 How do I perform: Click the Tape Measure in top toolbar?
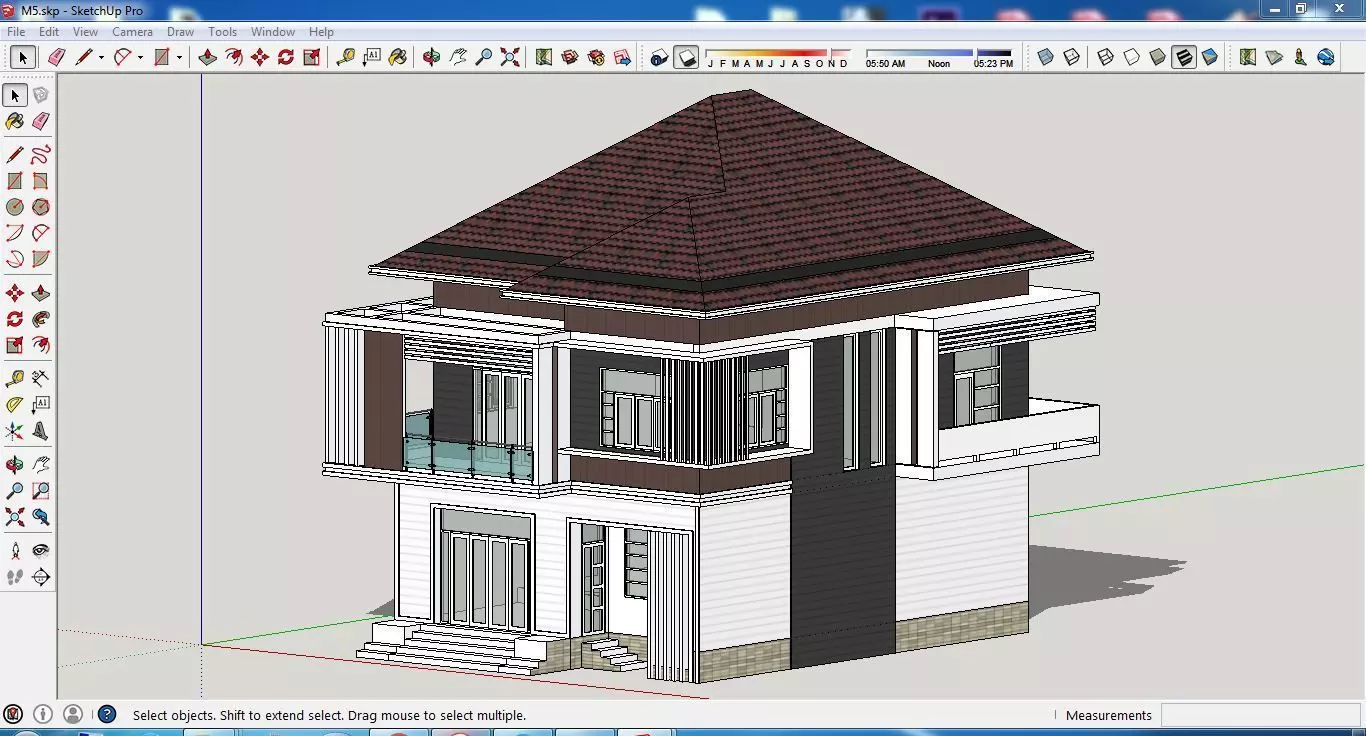pos(346,57)
